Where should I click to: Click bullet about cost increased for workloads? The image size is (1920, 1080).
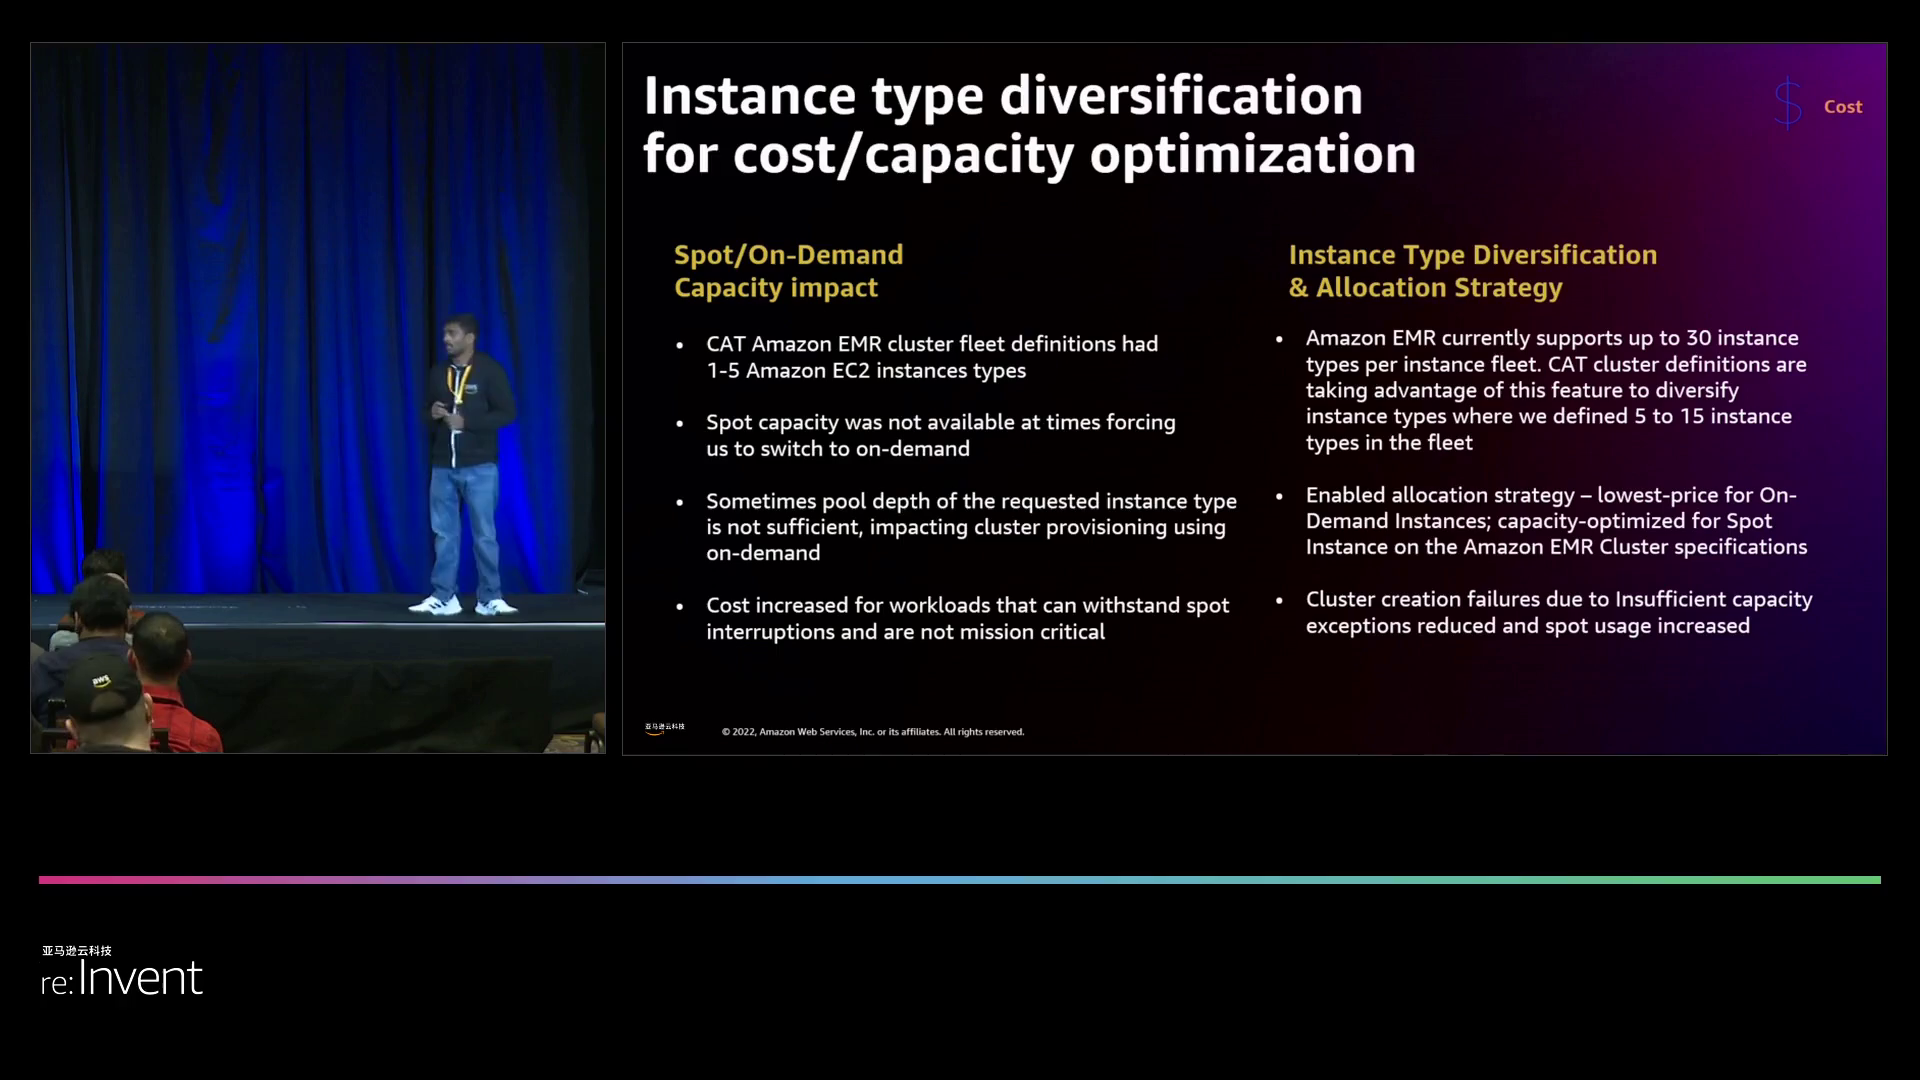pyautogui.click(x=966, y=618)
